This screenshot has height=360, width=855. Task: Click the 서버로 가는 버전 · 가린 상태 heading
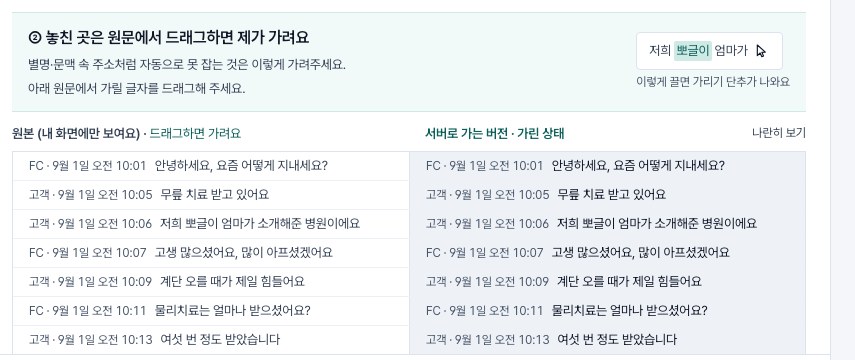(495, 134)
